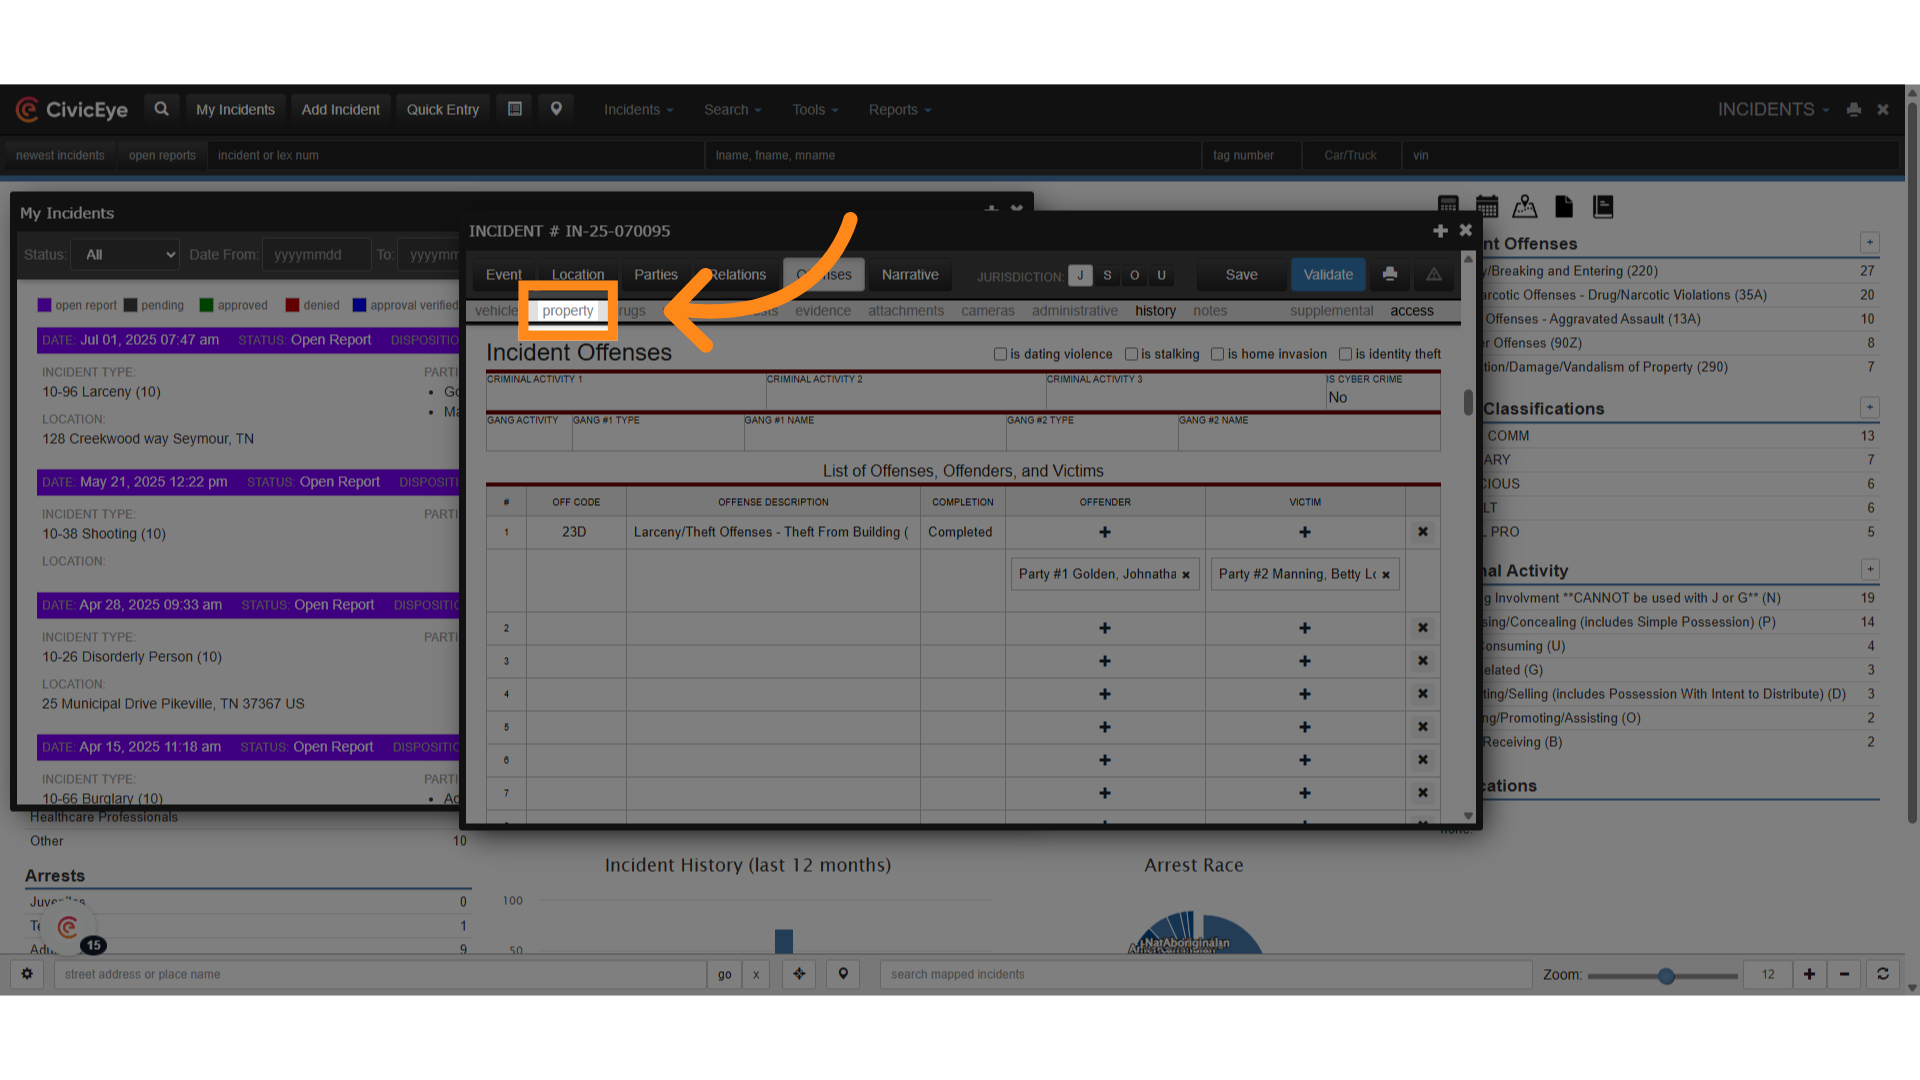The image size is (1920, 1080).
Task: Switch to the Location tab
Action: point(578,275)
